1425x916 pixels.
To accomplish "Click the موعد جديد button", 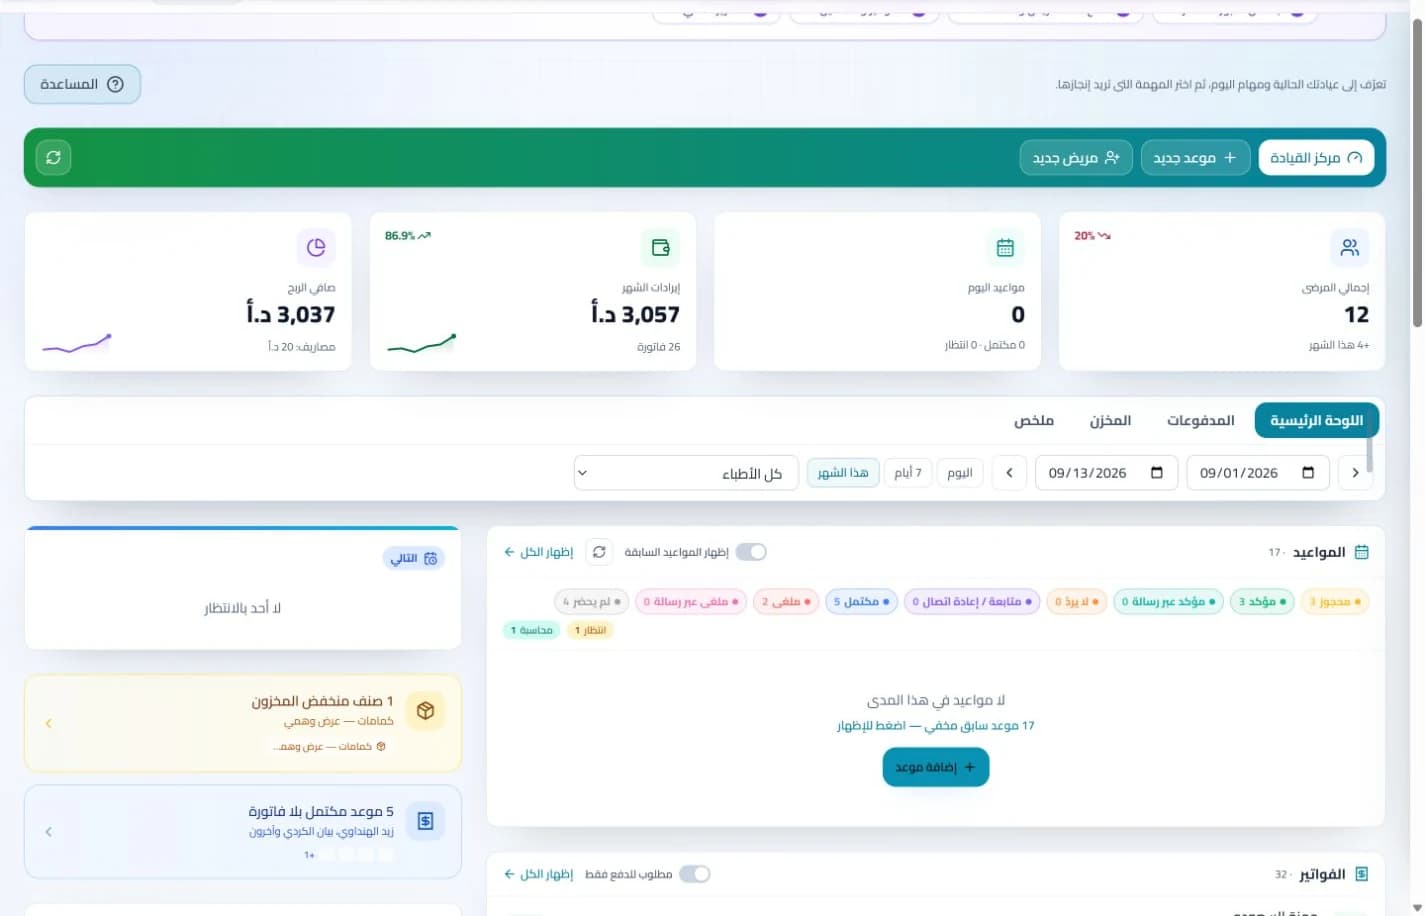I will tap(1195, 158).
